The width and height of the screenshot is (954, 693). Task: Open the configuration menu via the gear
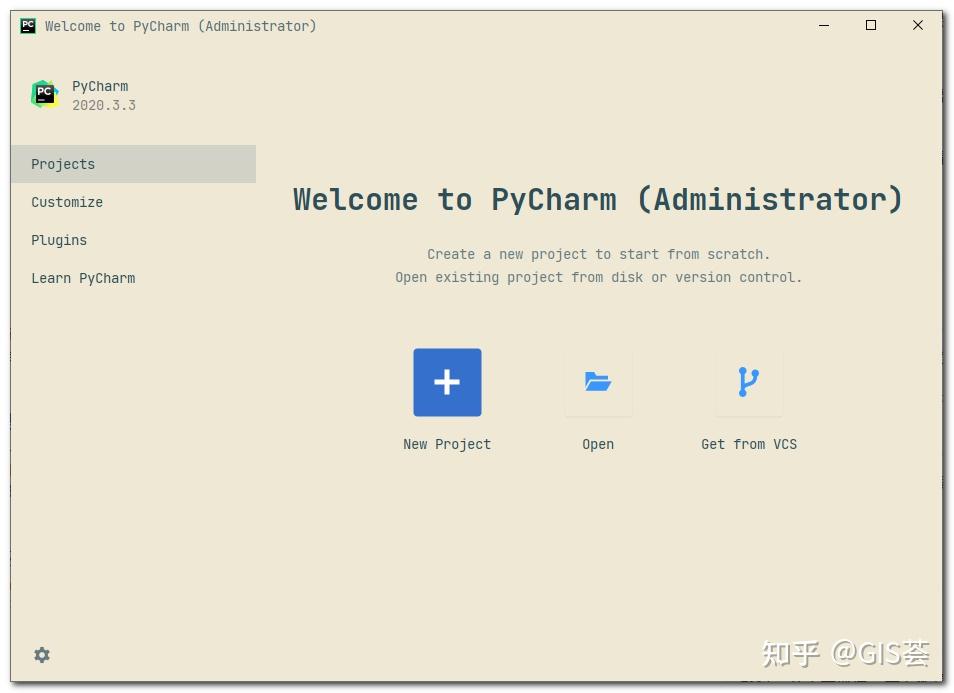(41, 654)
